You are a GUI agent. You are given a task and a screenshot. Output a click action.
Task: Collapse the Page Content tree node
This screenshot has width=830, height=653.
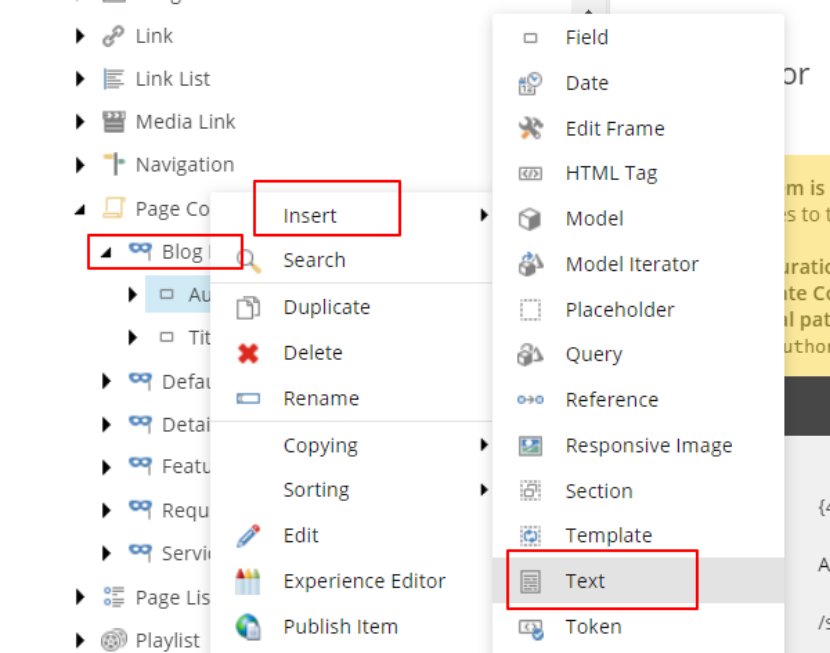pos(80,210)
